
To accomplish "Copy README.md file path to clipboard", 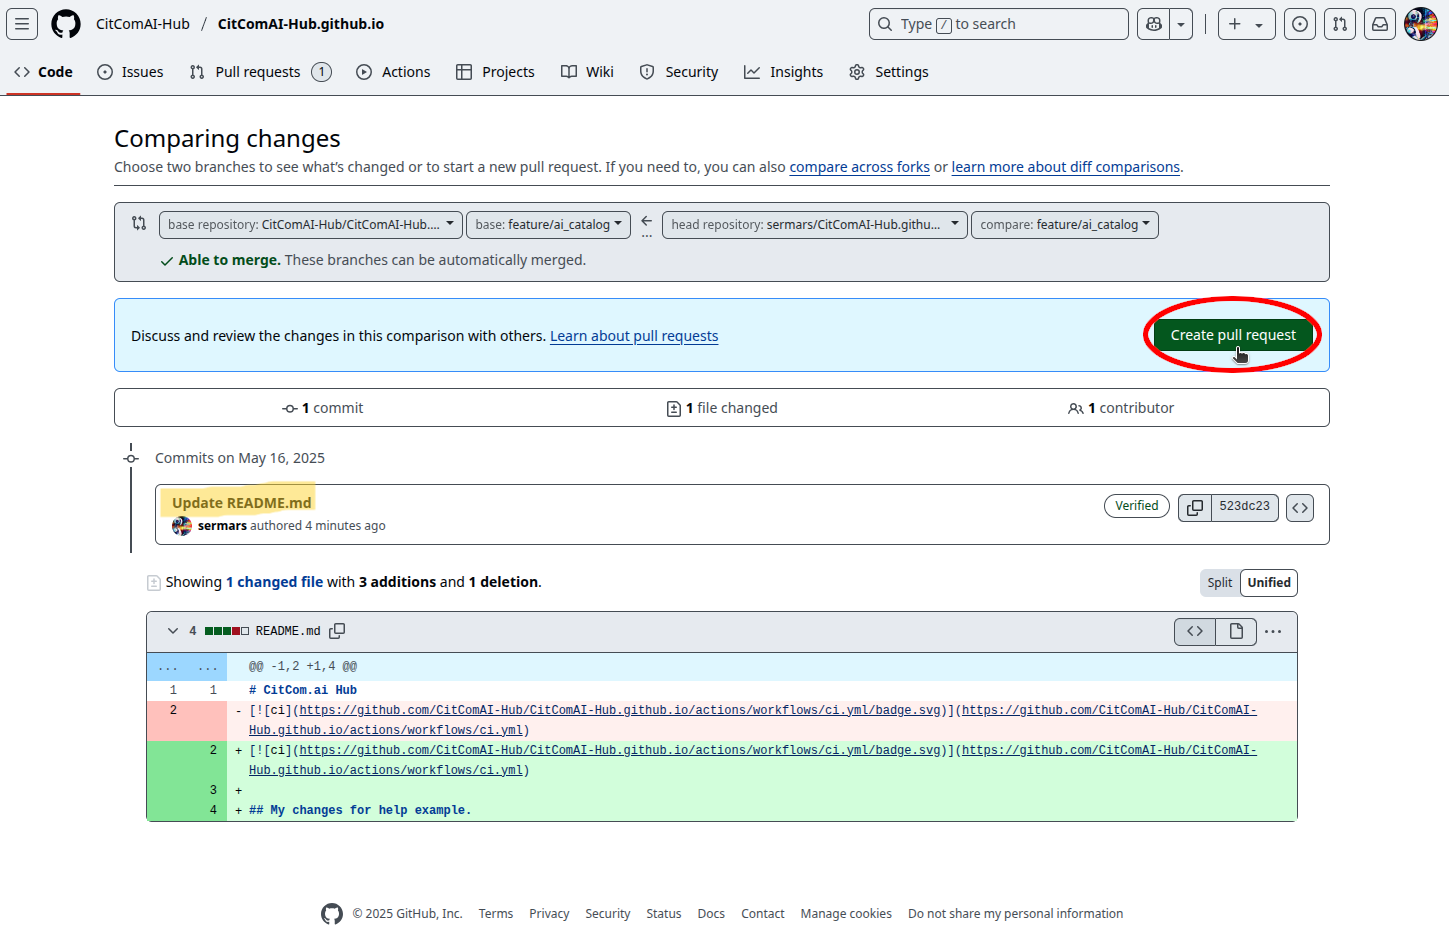I will [337, 631].
